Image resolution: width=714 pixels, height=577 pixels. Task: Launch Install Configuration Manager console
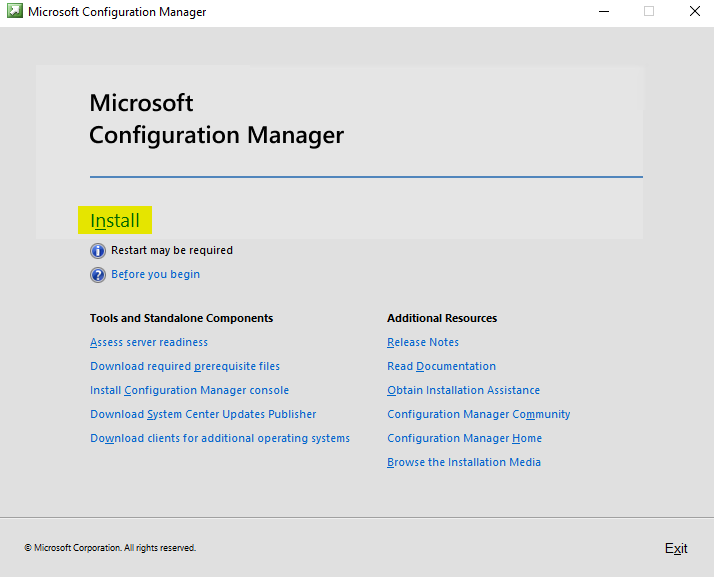tap(189, 391)
